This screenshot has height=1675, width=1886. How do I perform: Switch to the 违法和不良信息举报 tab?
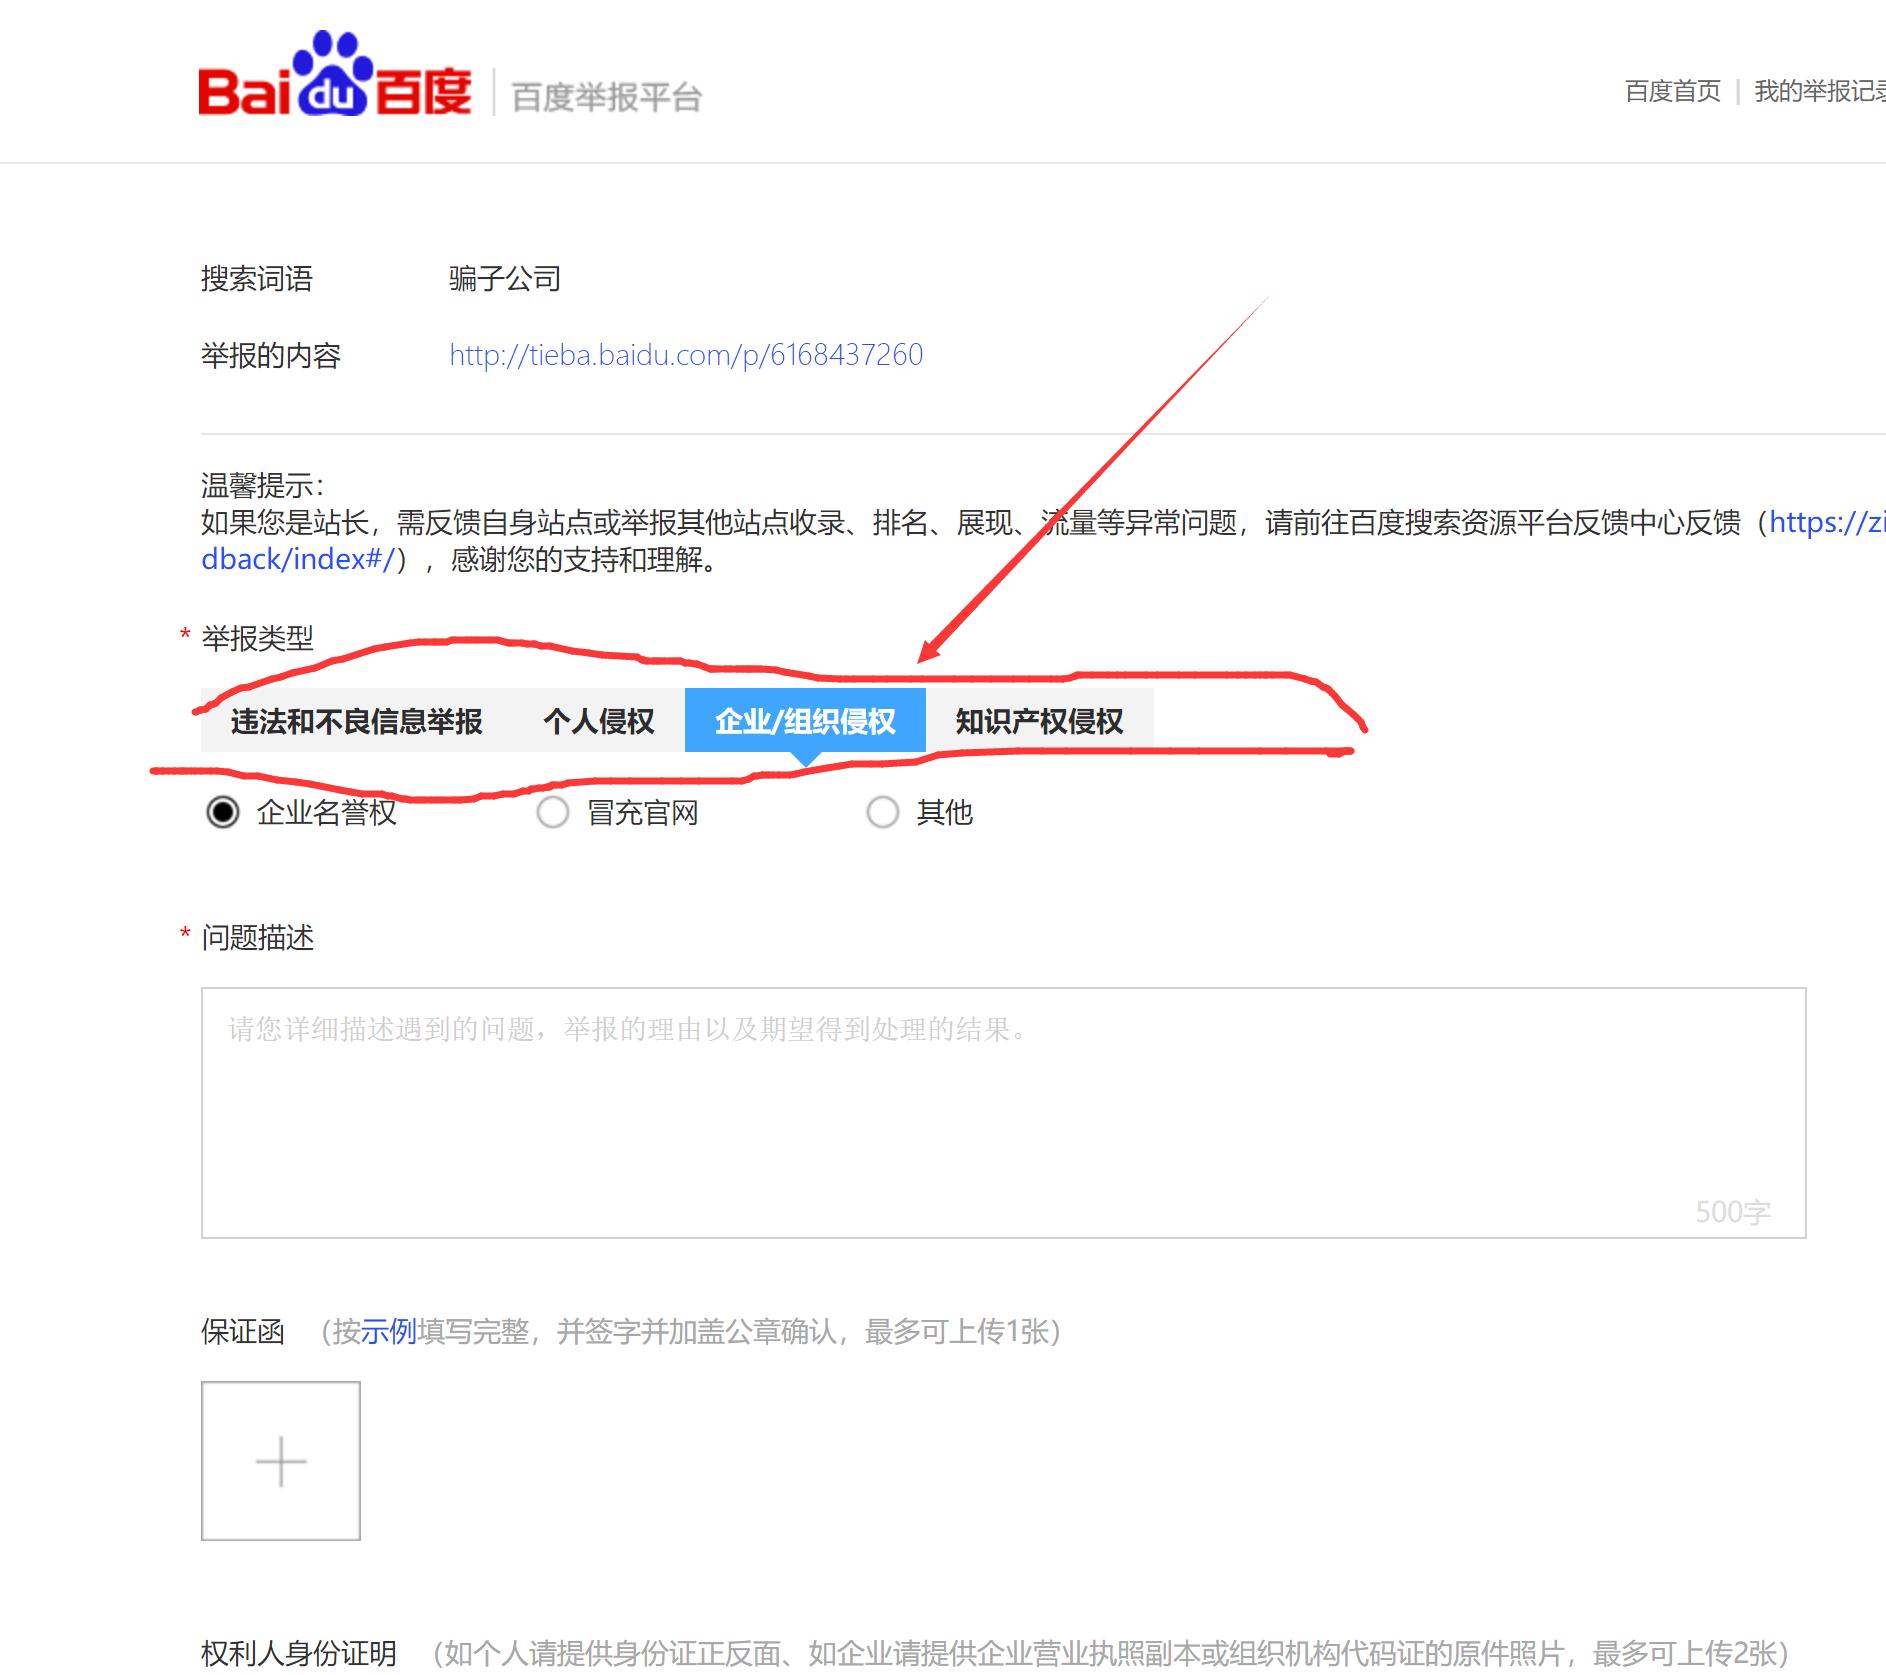[356, 720]
